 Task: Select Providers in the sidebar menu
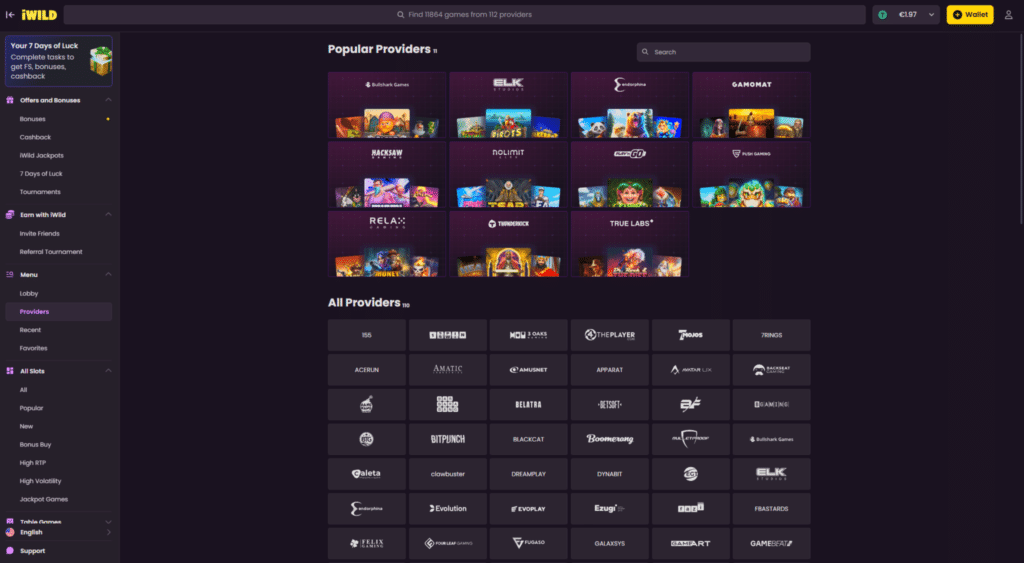(59, 312)
